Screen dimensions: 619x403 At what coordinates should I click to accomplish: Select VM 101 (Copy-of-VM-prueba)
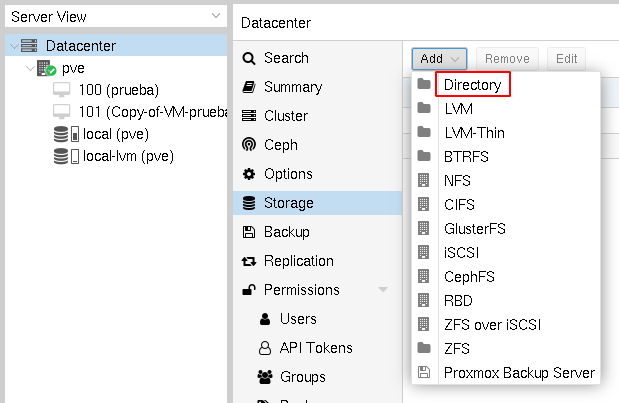click(116, 112)
